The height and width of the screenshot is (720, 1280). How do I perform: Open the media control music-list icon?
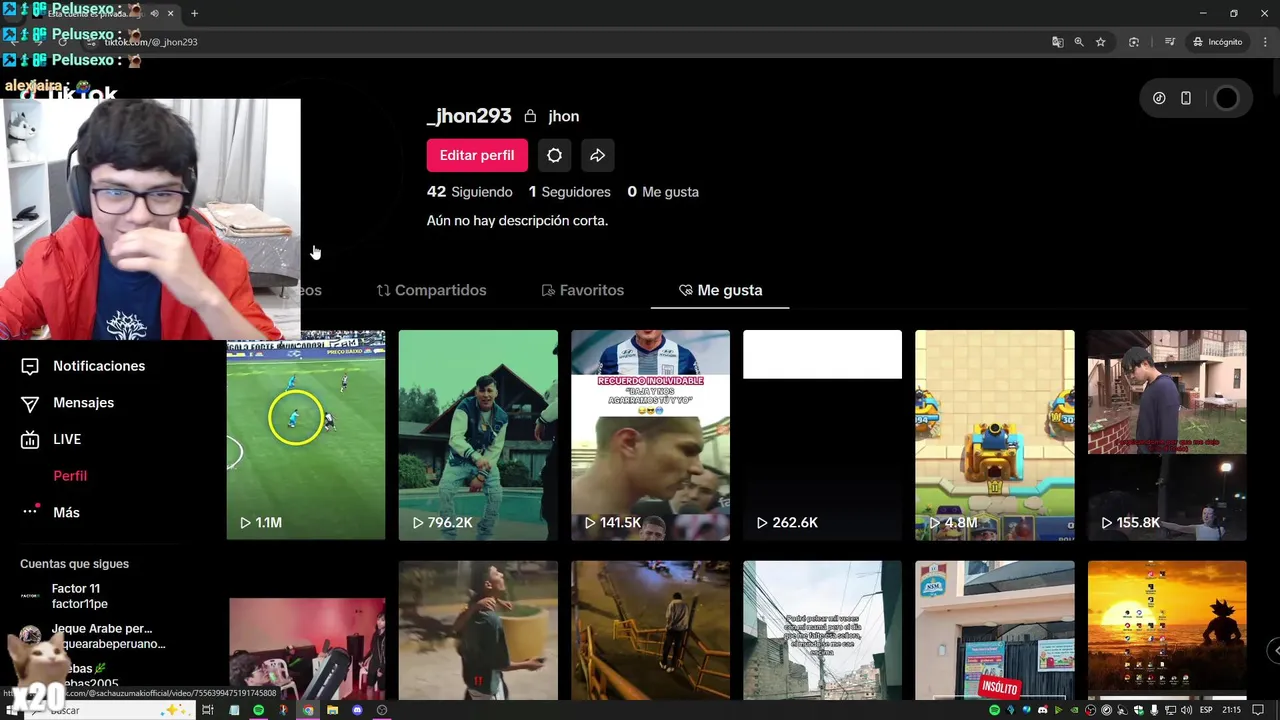pyautogui.click(x=1169, y=42)
